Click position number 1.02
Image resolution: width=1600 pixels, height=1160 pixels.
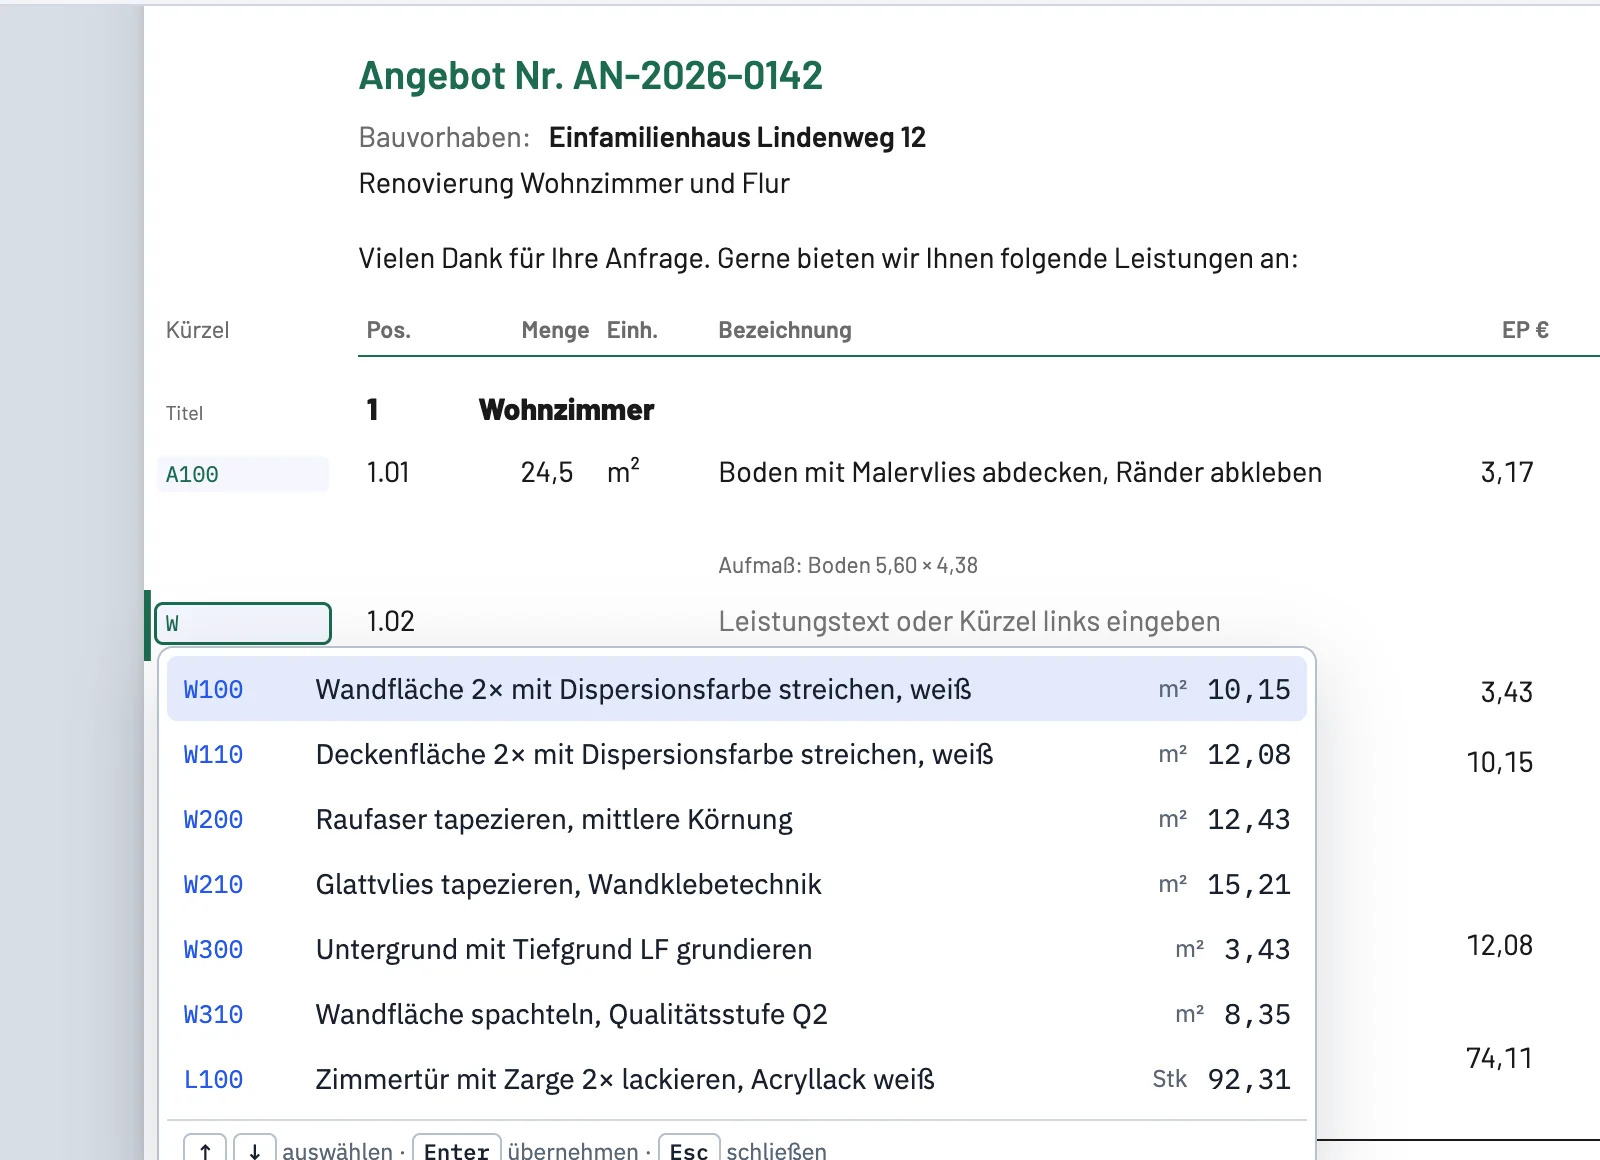pos(390,622)
